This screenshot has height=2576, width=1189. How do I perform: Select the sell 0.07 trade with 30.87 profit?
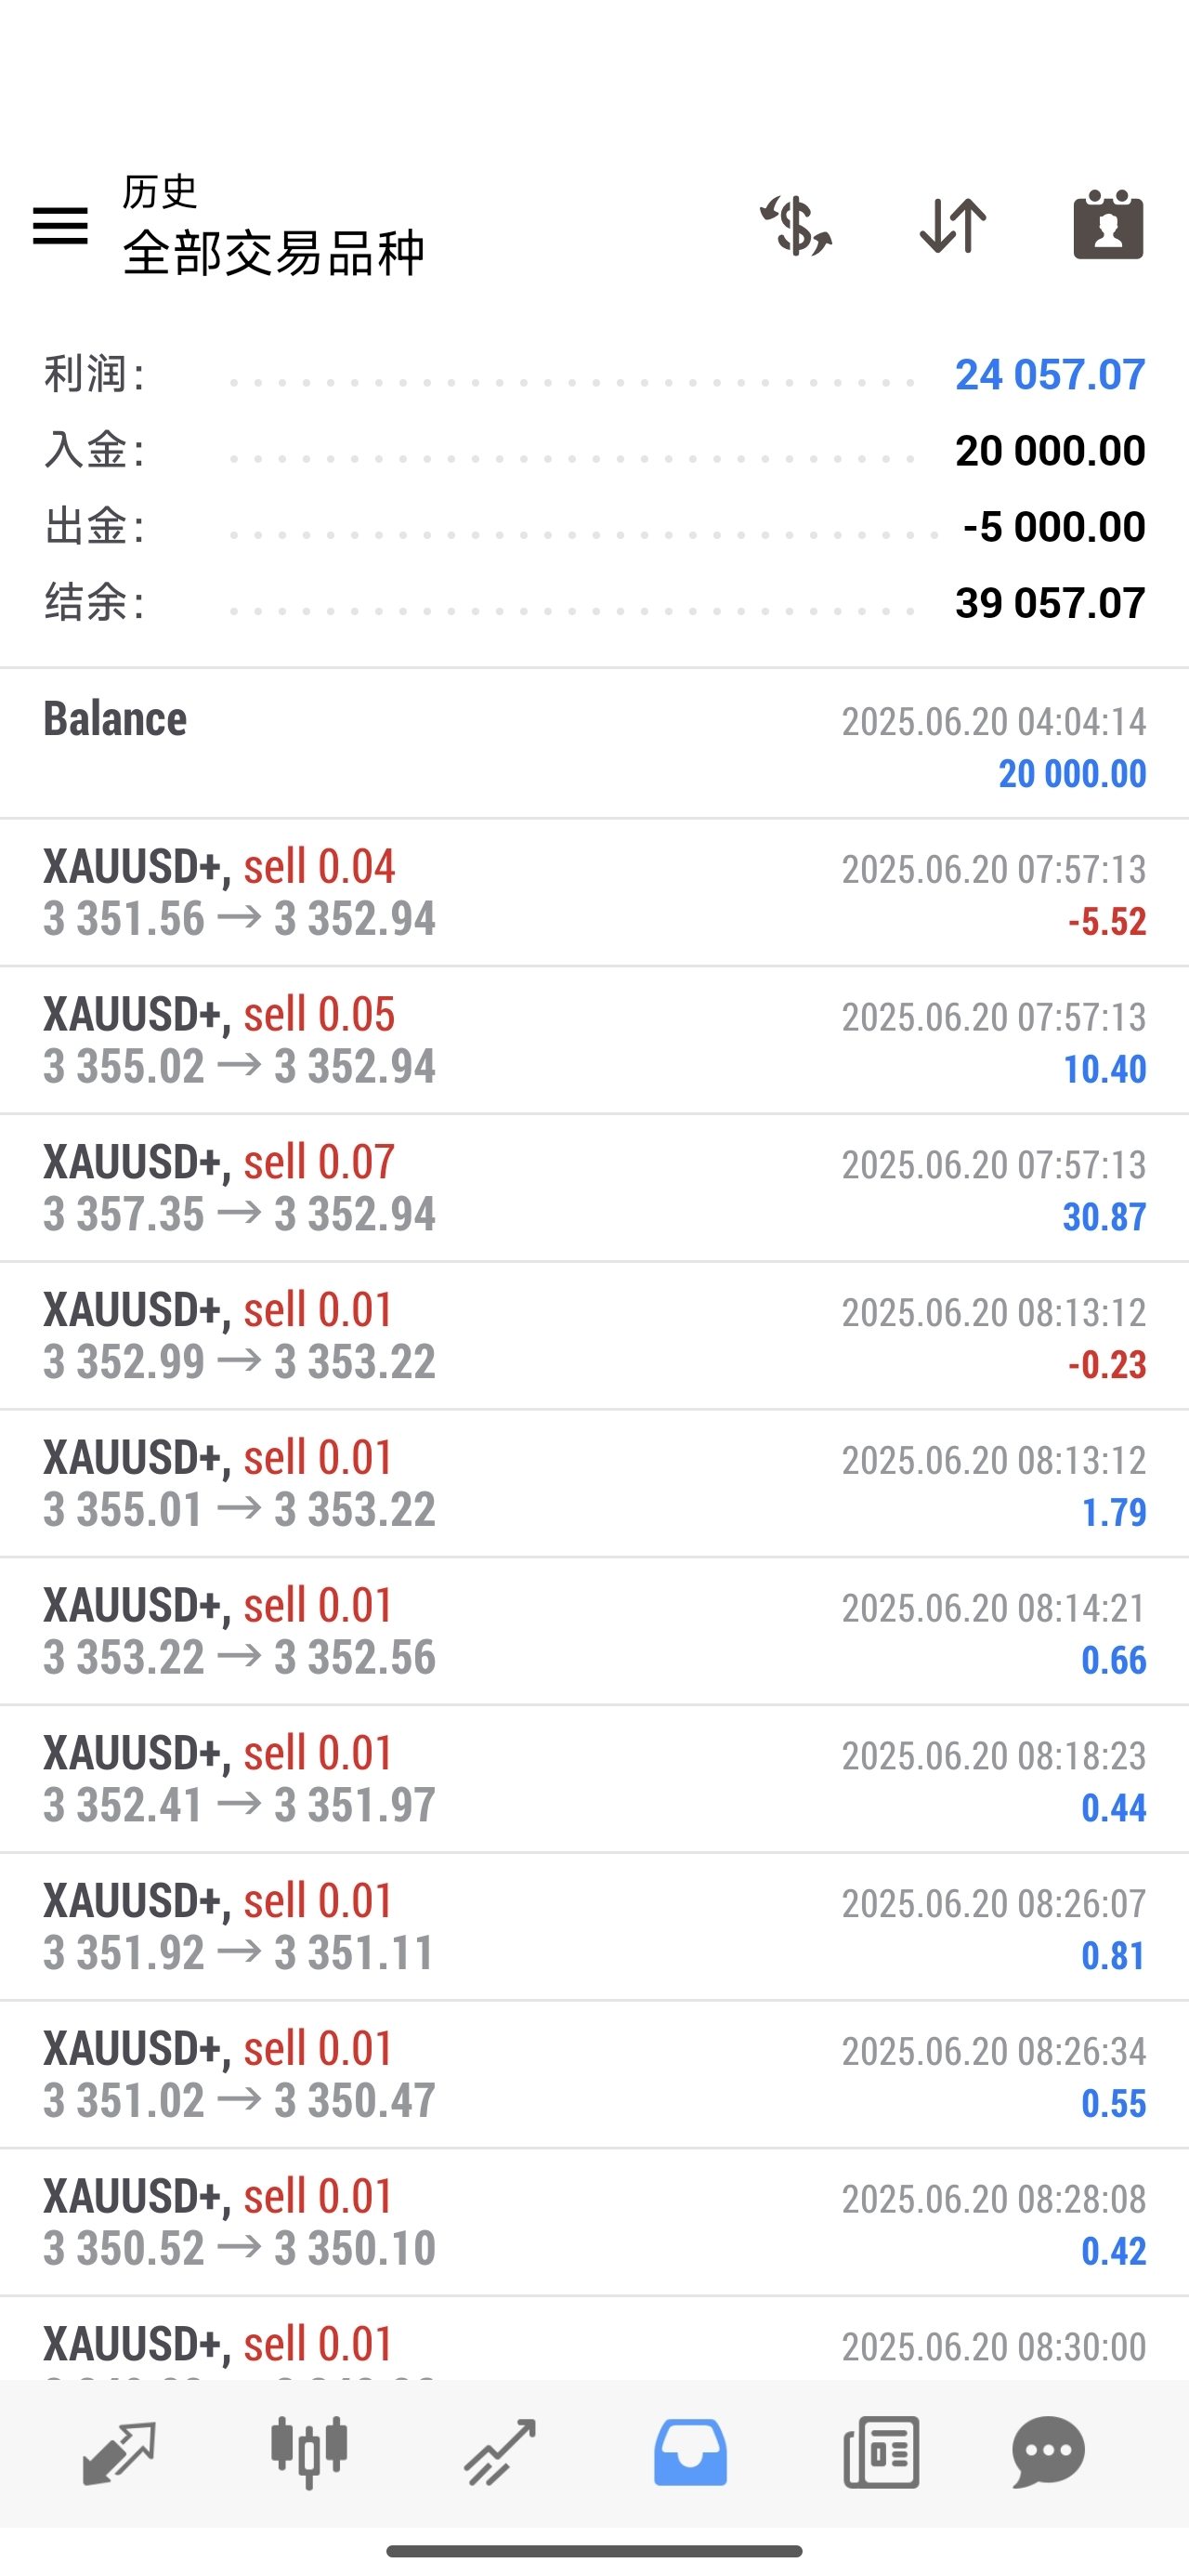click(594, 1188)
